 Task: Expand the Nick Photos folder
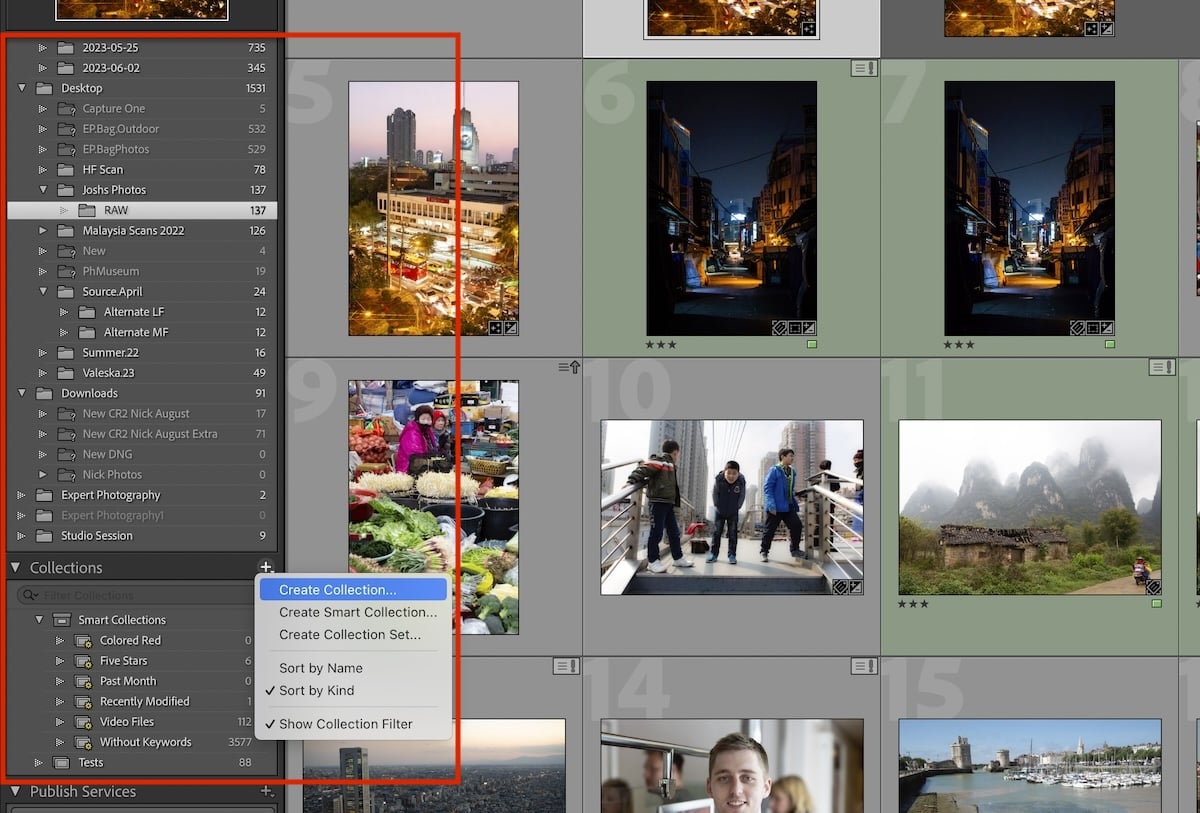point(41,474)
